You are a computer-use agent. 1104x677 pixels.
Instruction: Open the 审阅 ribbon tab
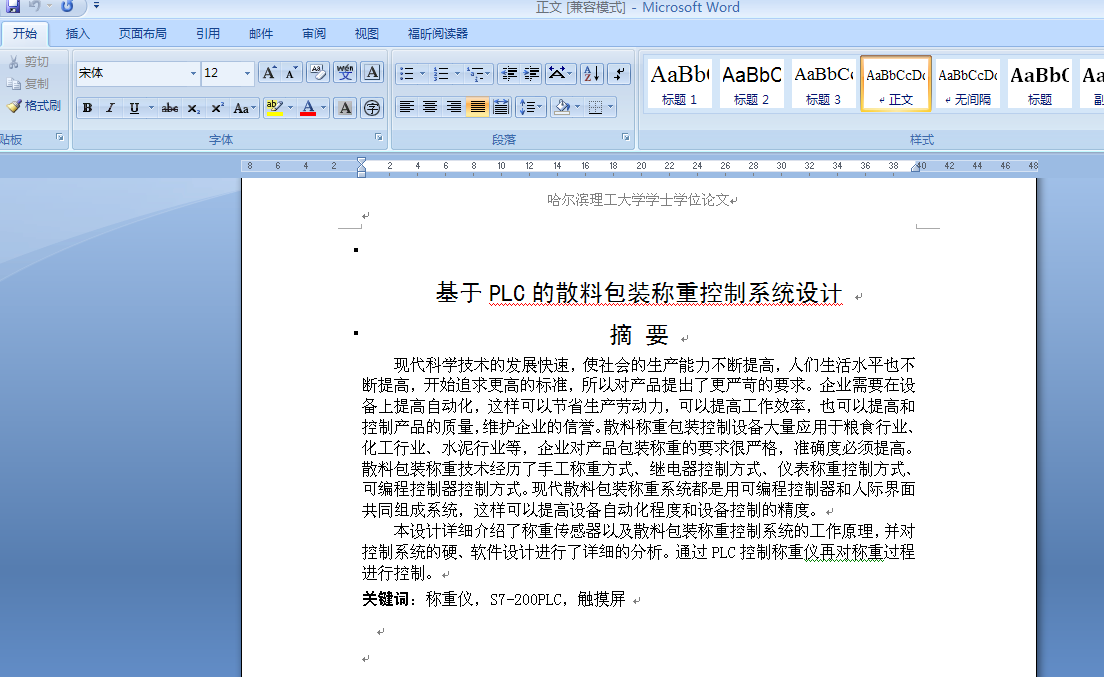(314, 33)
